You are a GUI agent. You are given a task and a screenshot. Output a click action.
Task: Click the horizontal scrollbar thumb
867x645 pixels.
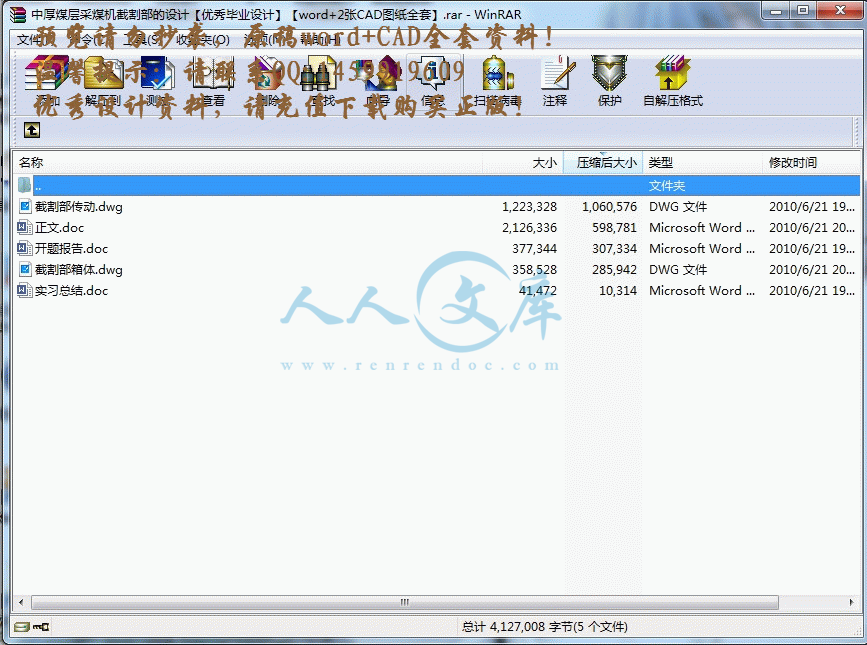click(405, 602)
